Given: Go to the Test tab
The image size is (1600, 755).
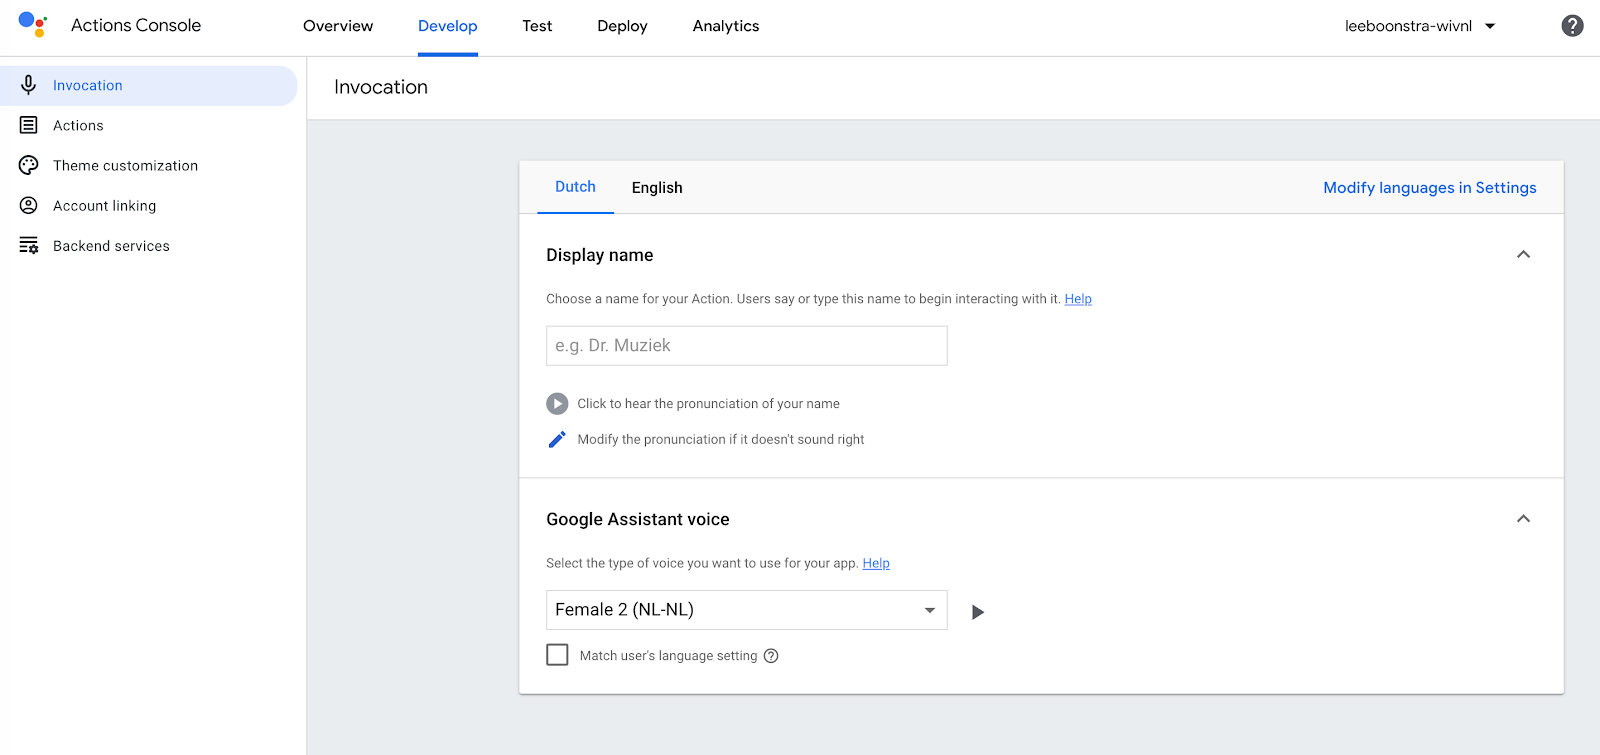Looking at the screenshot, I should [x=537, y=26].
